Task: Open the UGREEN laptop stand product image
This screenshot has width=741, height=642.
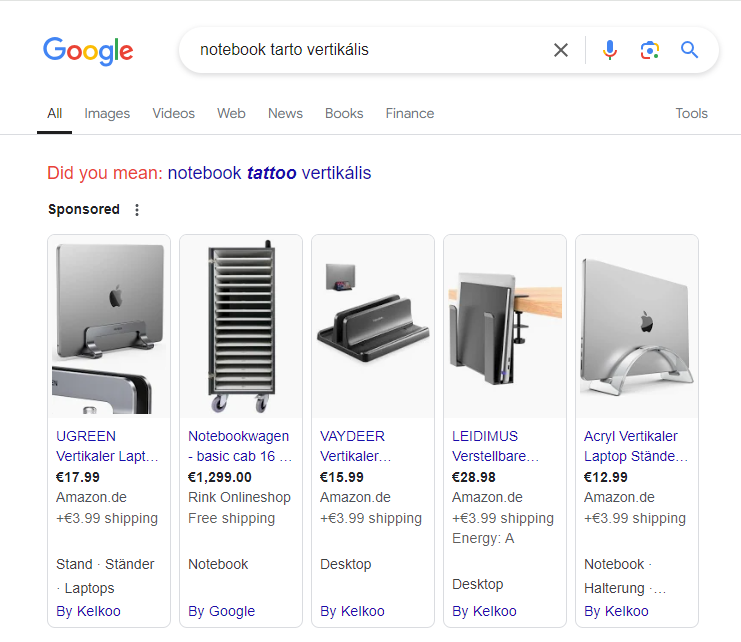Action: pyautogui.click(x=109, y=327)
